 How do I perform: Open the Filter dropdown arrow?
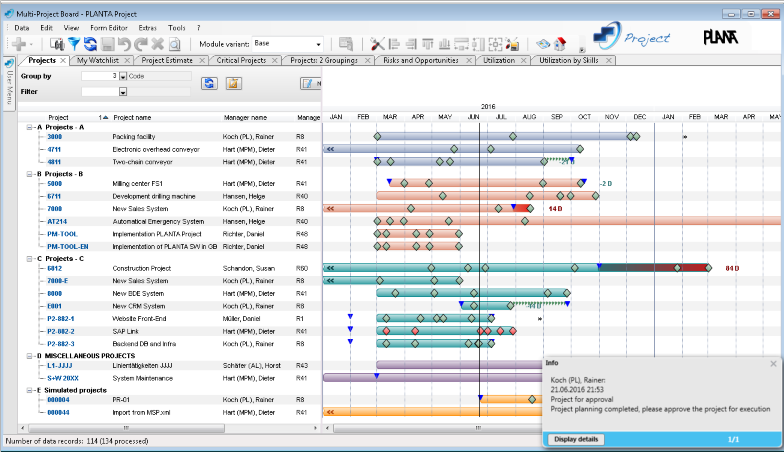(123, 92)
